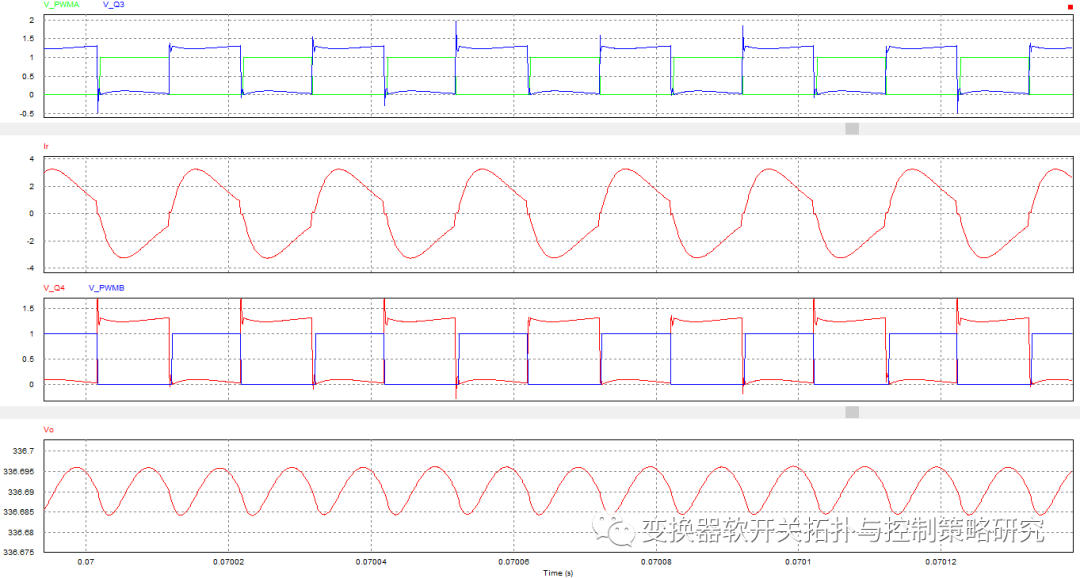The height and width of the screenshot is (578, 1080).
Task: Click the 4 value on the Ir plot axis
Action: click(31, 159)
